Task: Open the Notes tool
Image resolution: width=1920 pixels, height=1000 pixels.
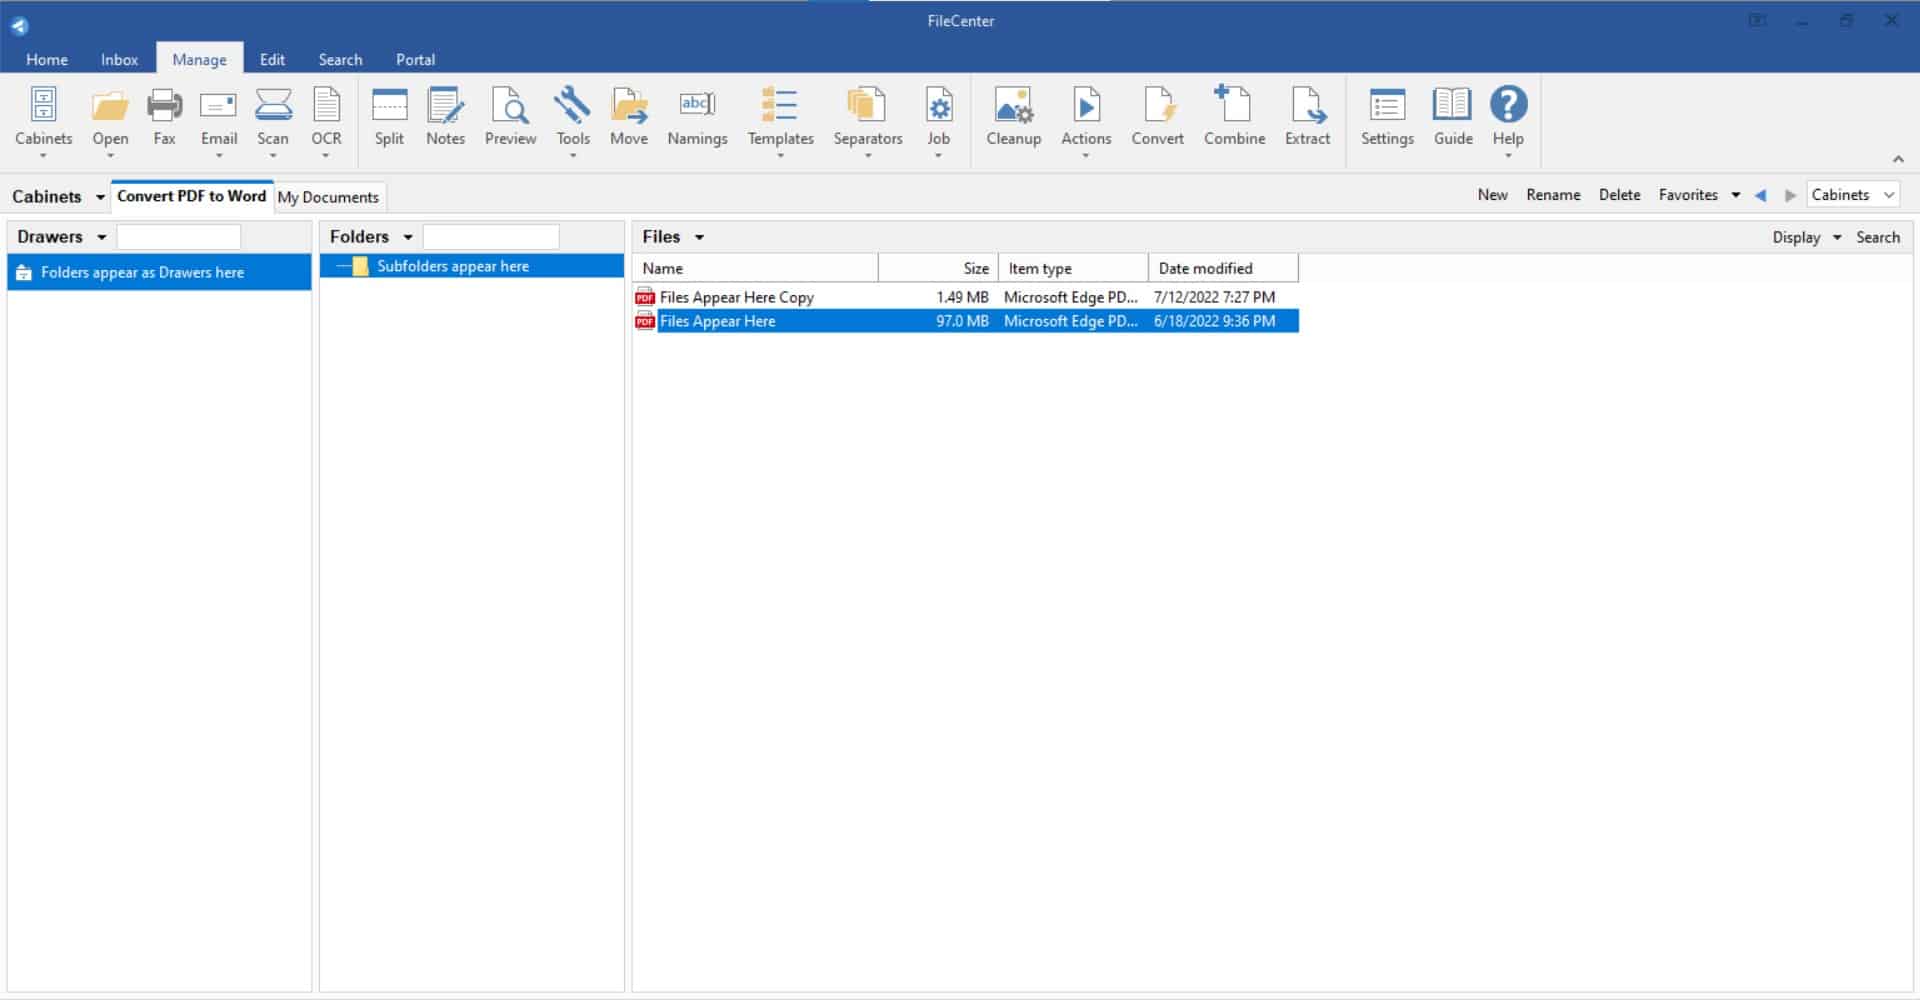Action: pyautogui.click(x=445, y=118)
